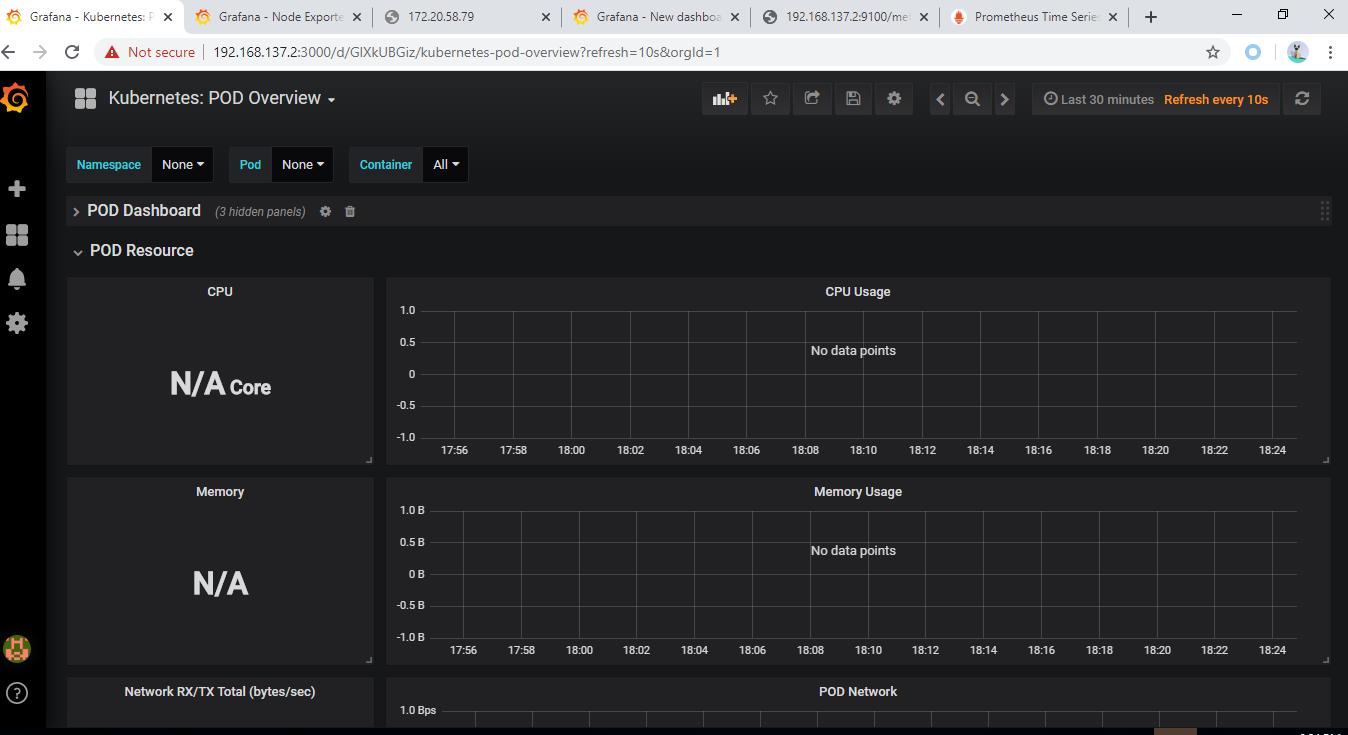Add a new panel to the dashboard
The width and height of the screenshot is (1348, 735).
click(724, 98)
